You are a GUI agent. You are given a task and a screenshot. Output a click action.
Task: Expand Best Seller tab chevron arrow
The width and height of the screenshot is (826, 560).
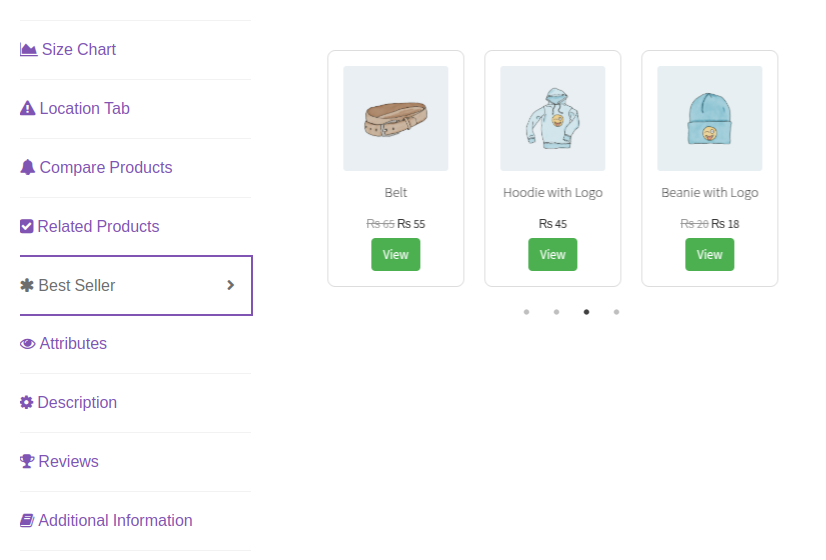click(231, 285)
